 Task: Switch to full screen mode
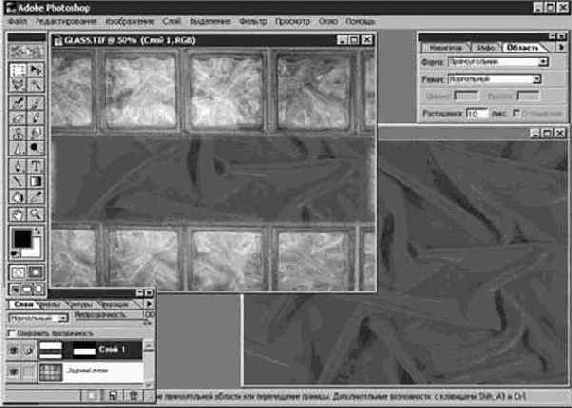39,290
